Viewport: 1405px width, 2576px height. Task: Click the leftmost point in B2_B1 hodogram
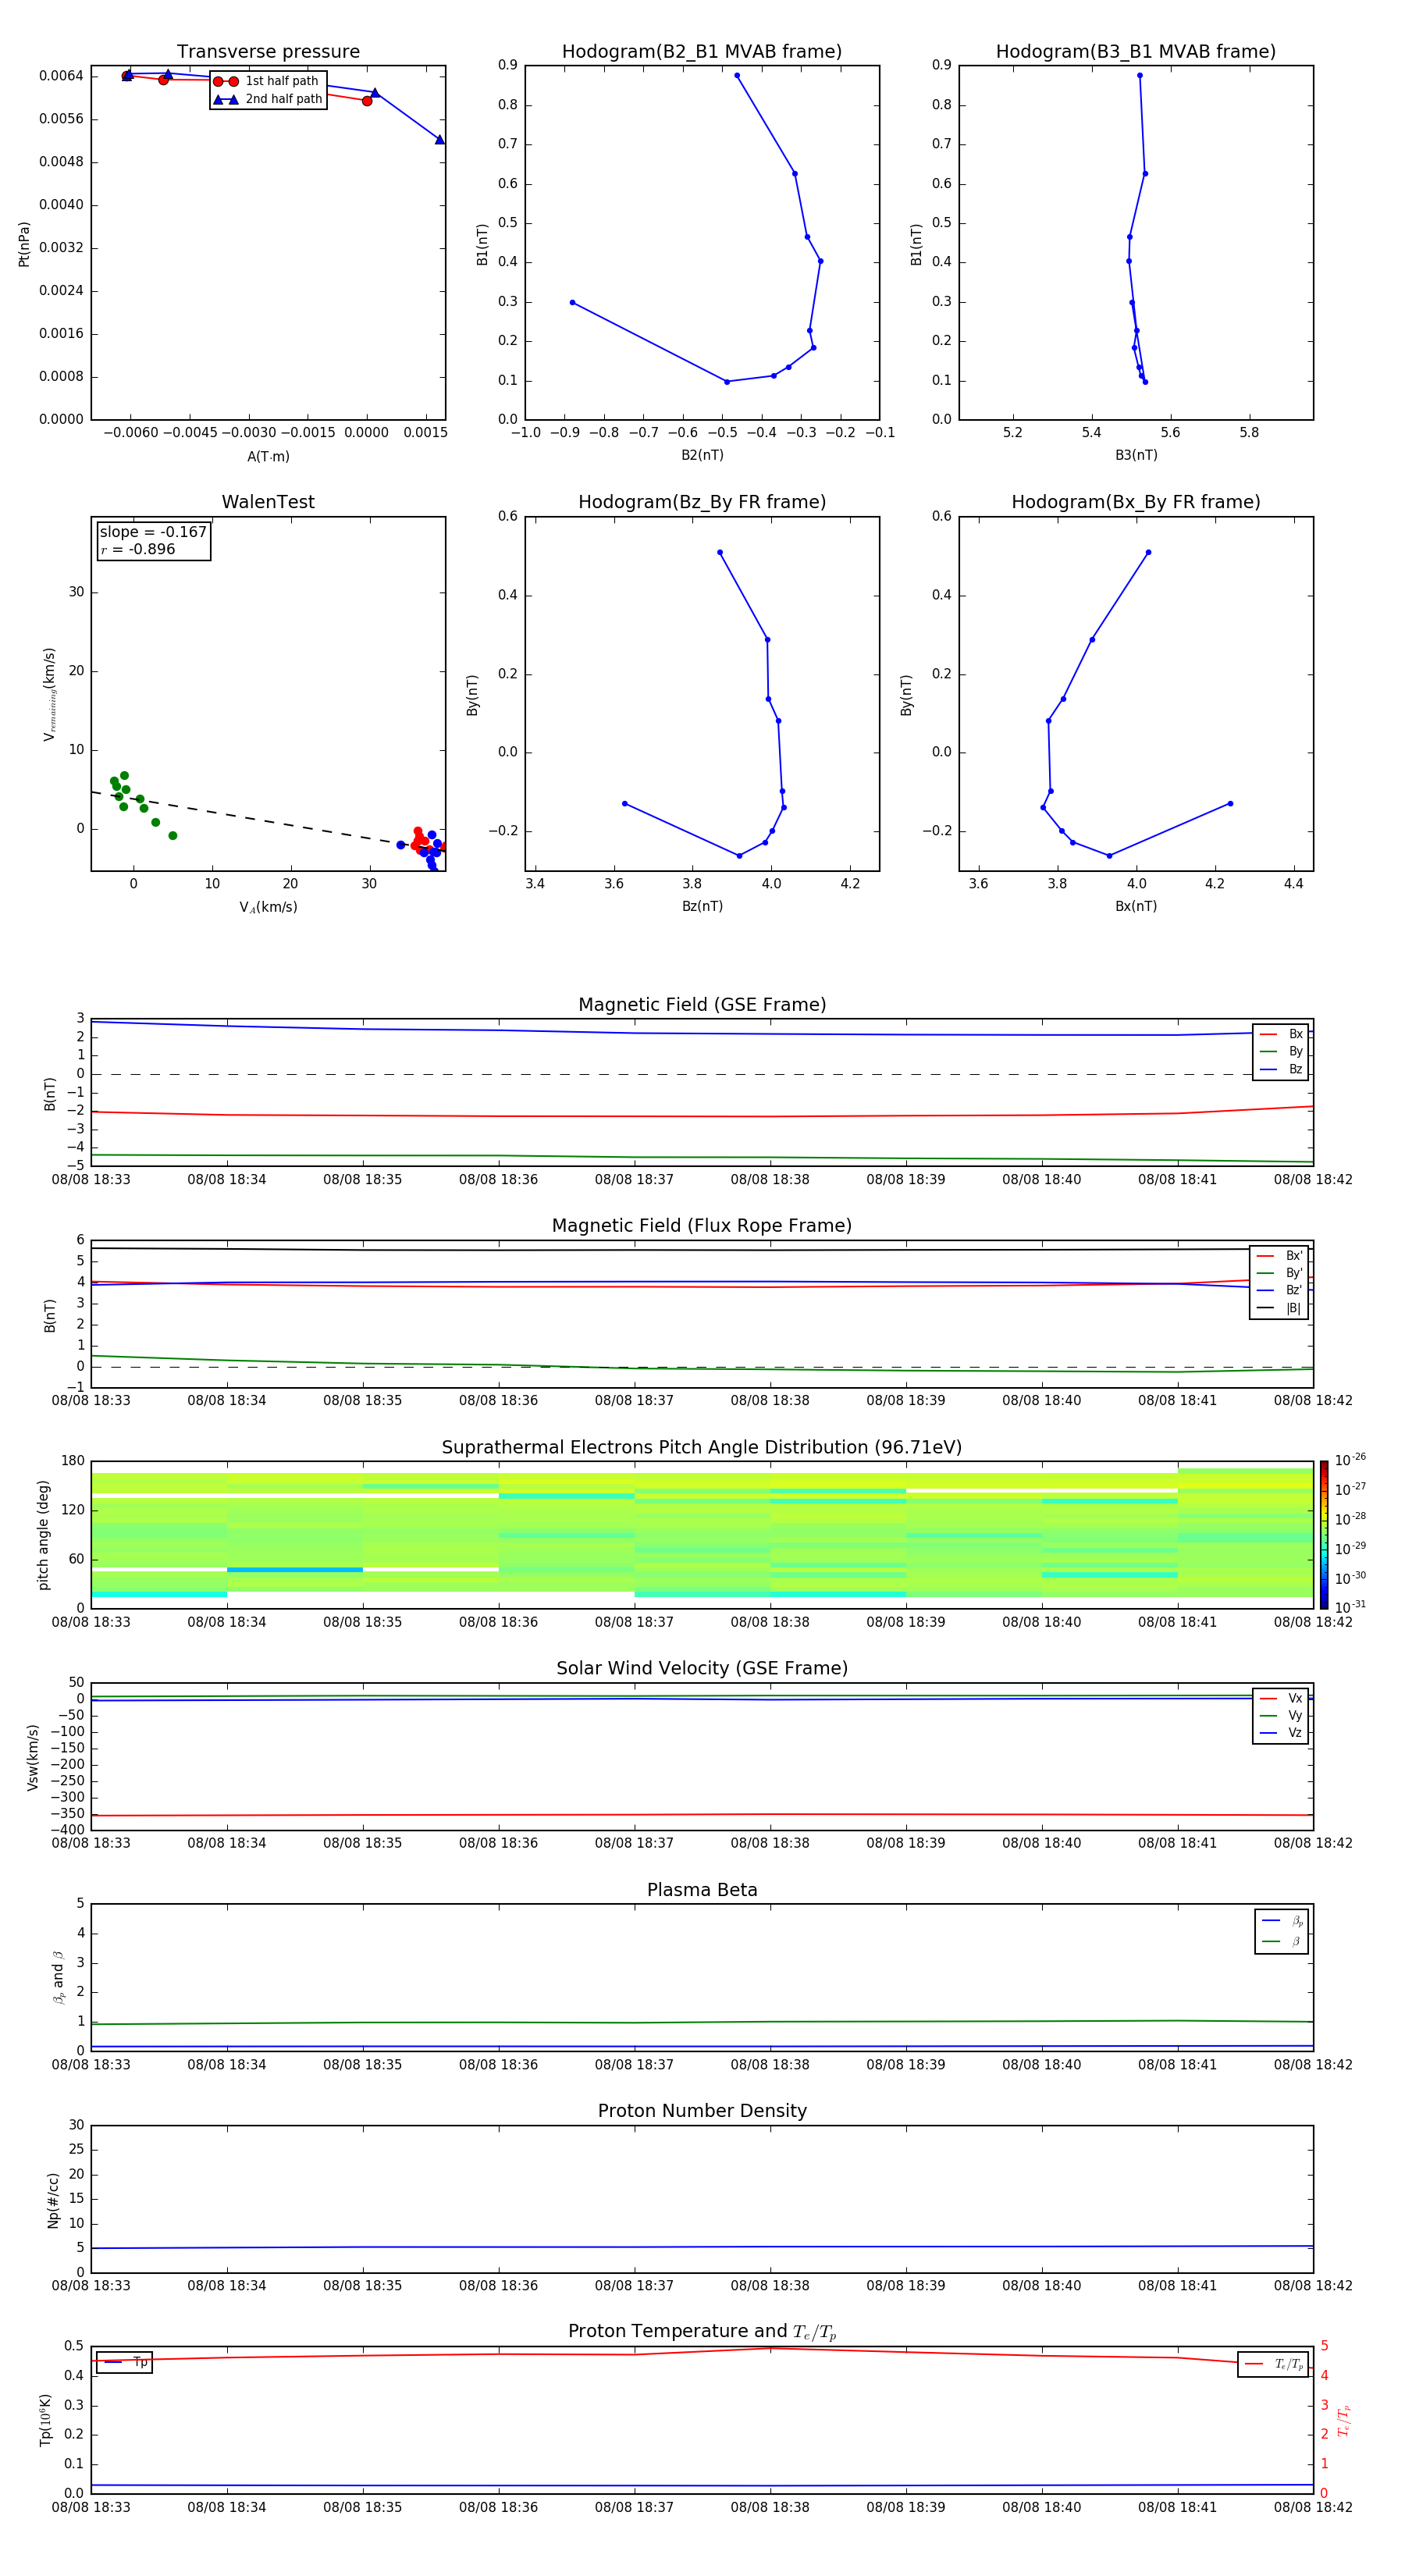point(572,302)
